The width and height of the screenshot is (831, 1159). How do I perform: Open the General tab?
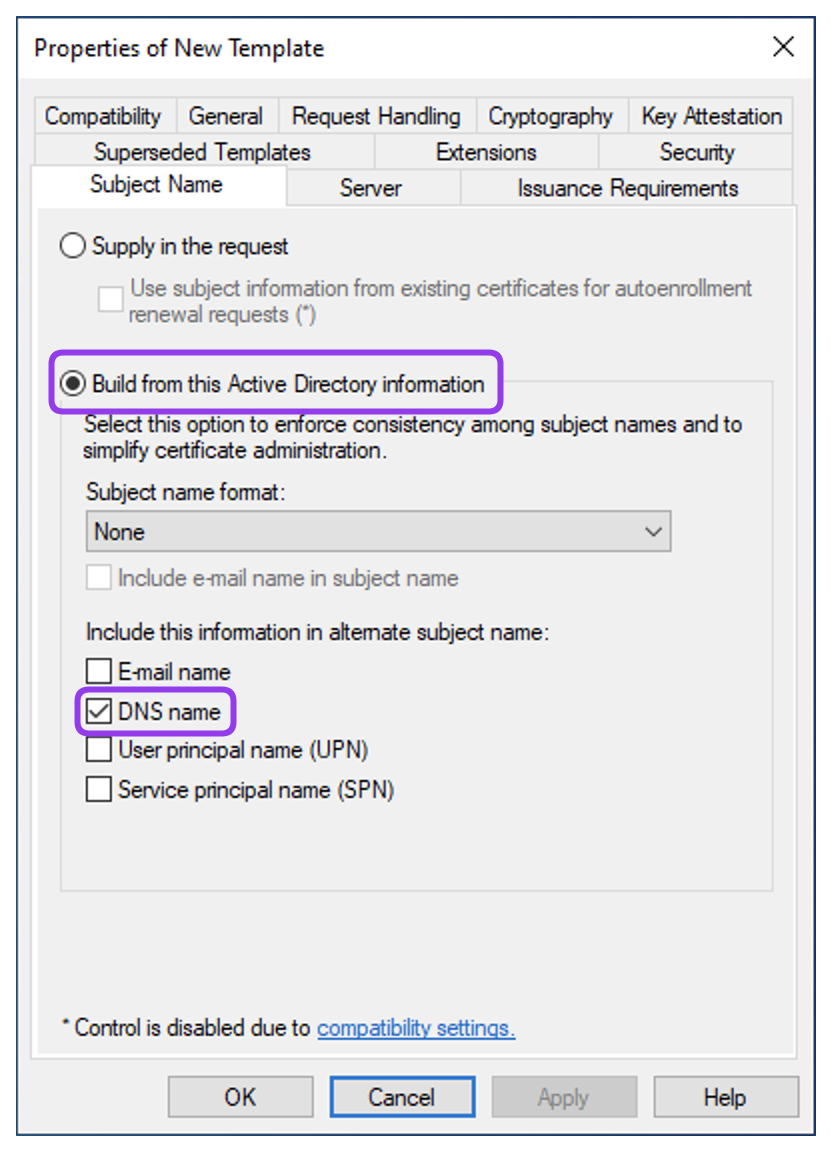coord(225,116)
